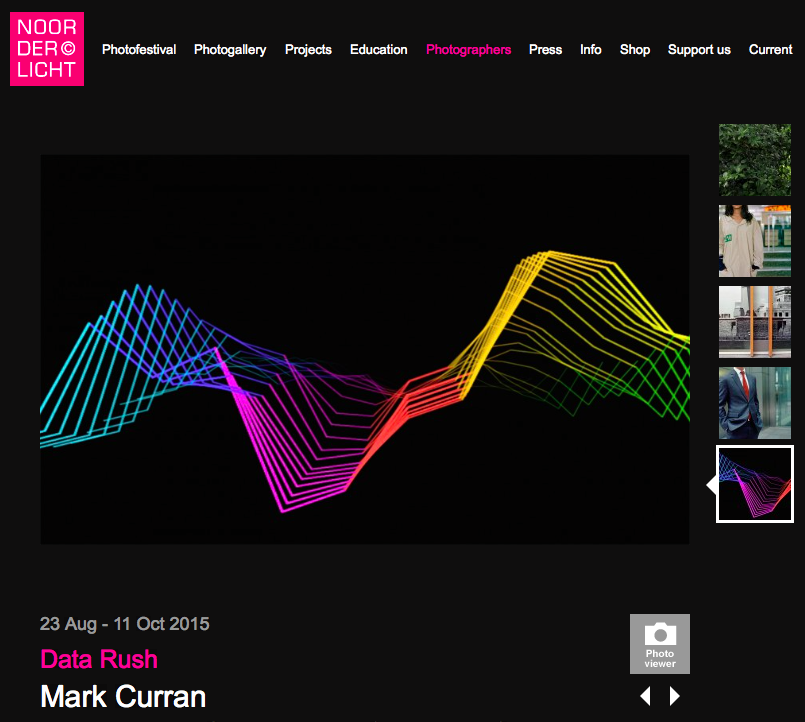
Task: Show the orange pillars building thumbnail
Action: pyautogui.click(x=755, y=322)
